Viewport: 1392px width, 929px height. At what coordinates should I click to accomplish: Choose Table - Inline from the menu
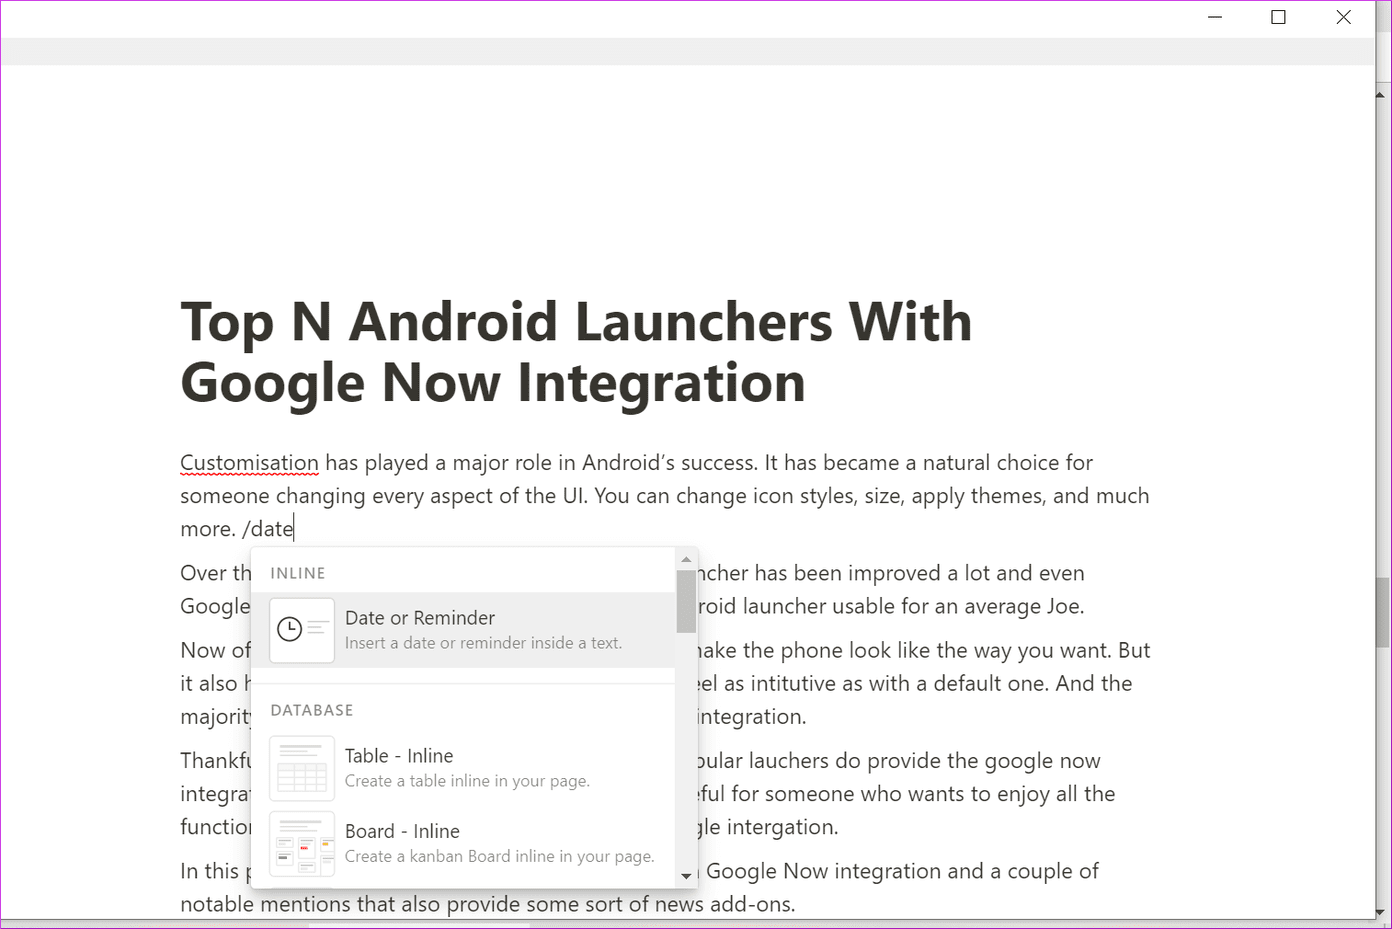point(463,768)
